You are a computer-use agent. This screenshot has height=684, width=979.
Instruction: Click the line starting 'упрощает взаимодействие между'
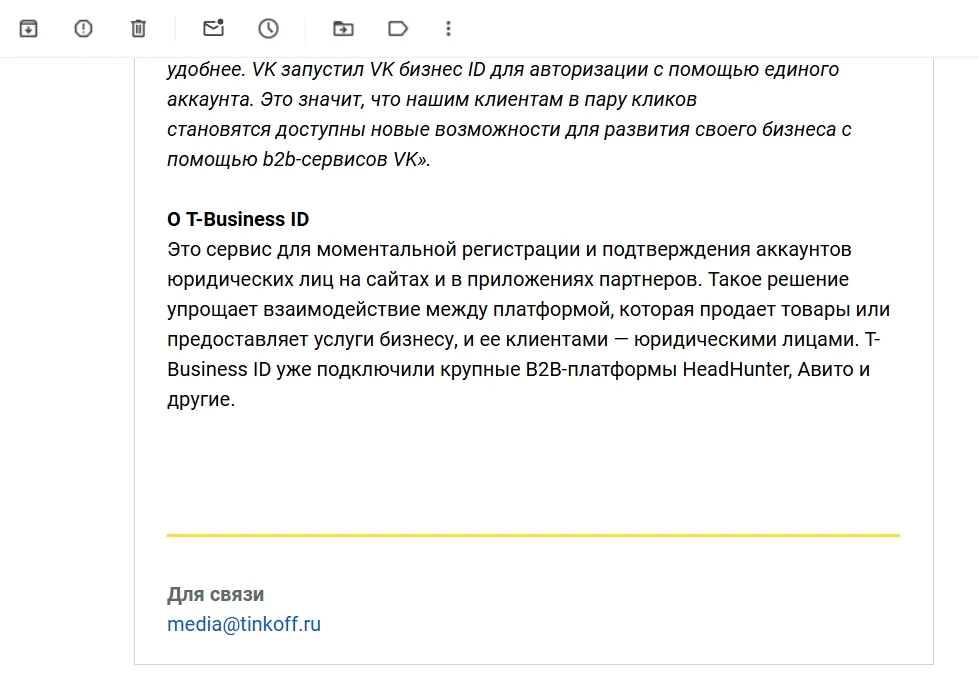tap(528, 310)
